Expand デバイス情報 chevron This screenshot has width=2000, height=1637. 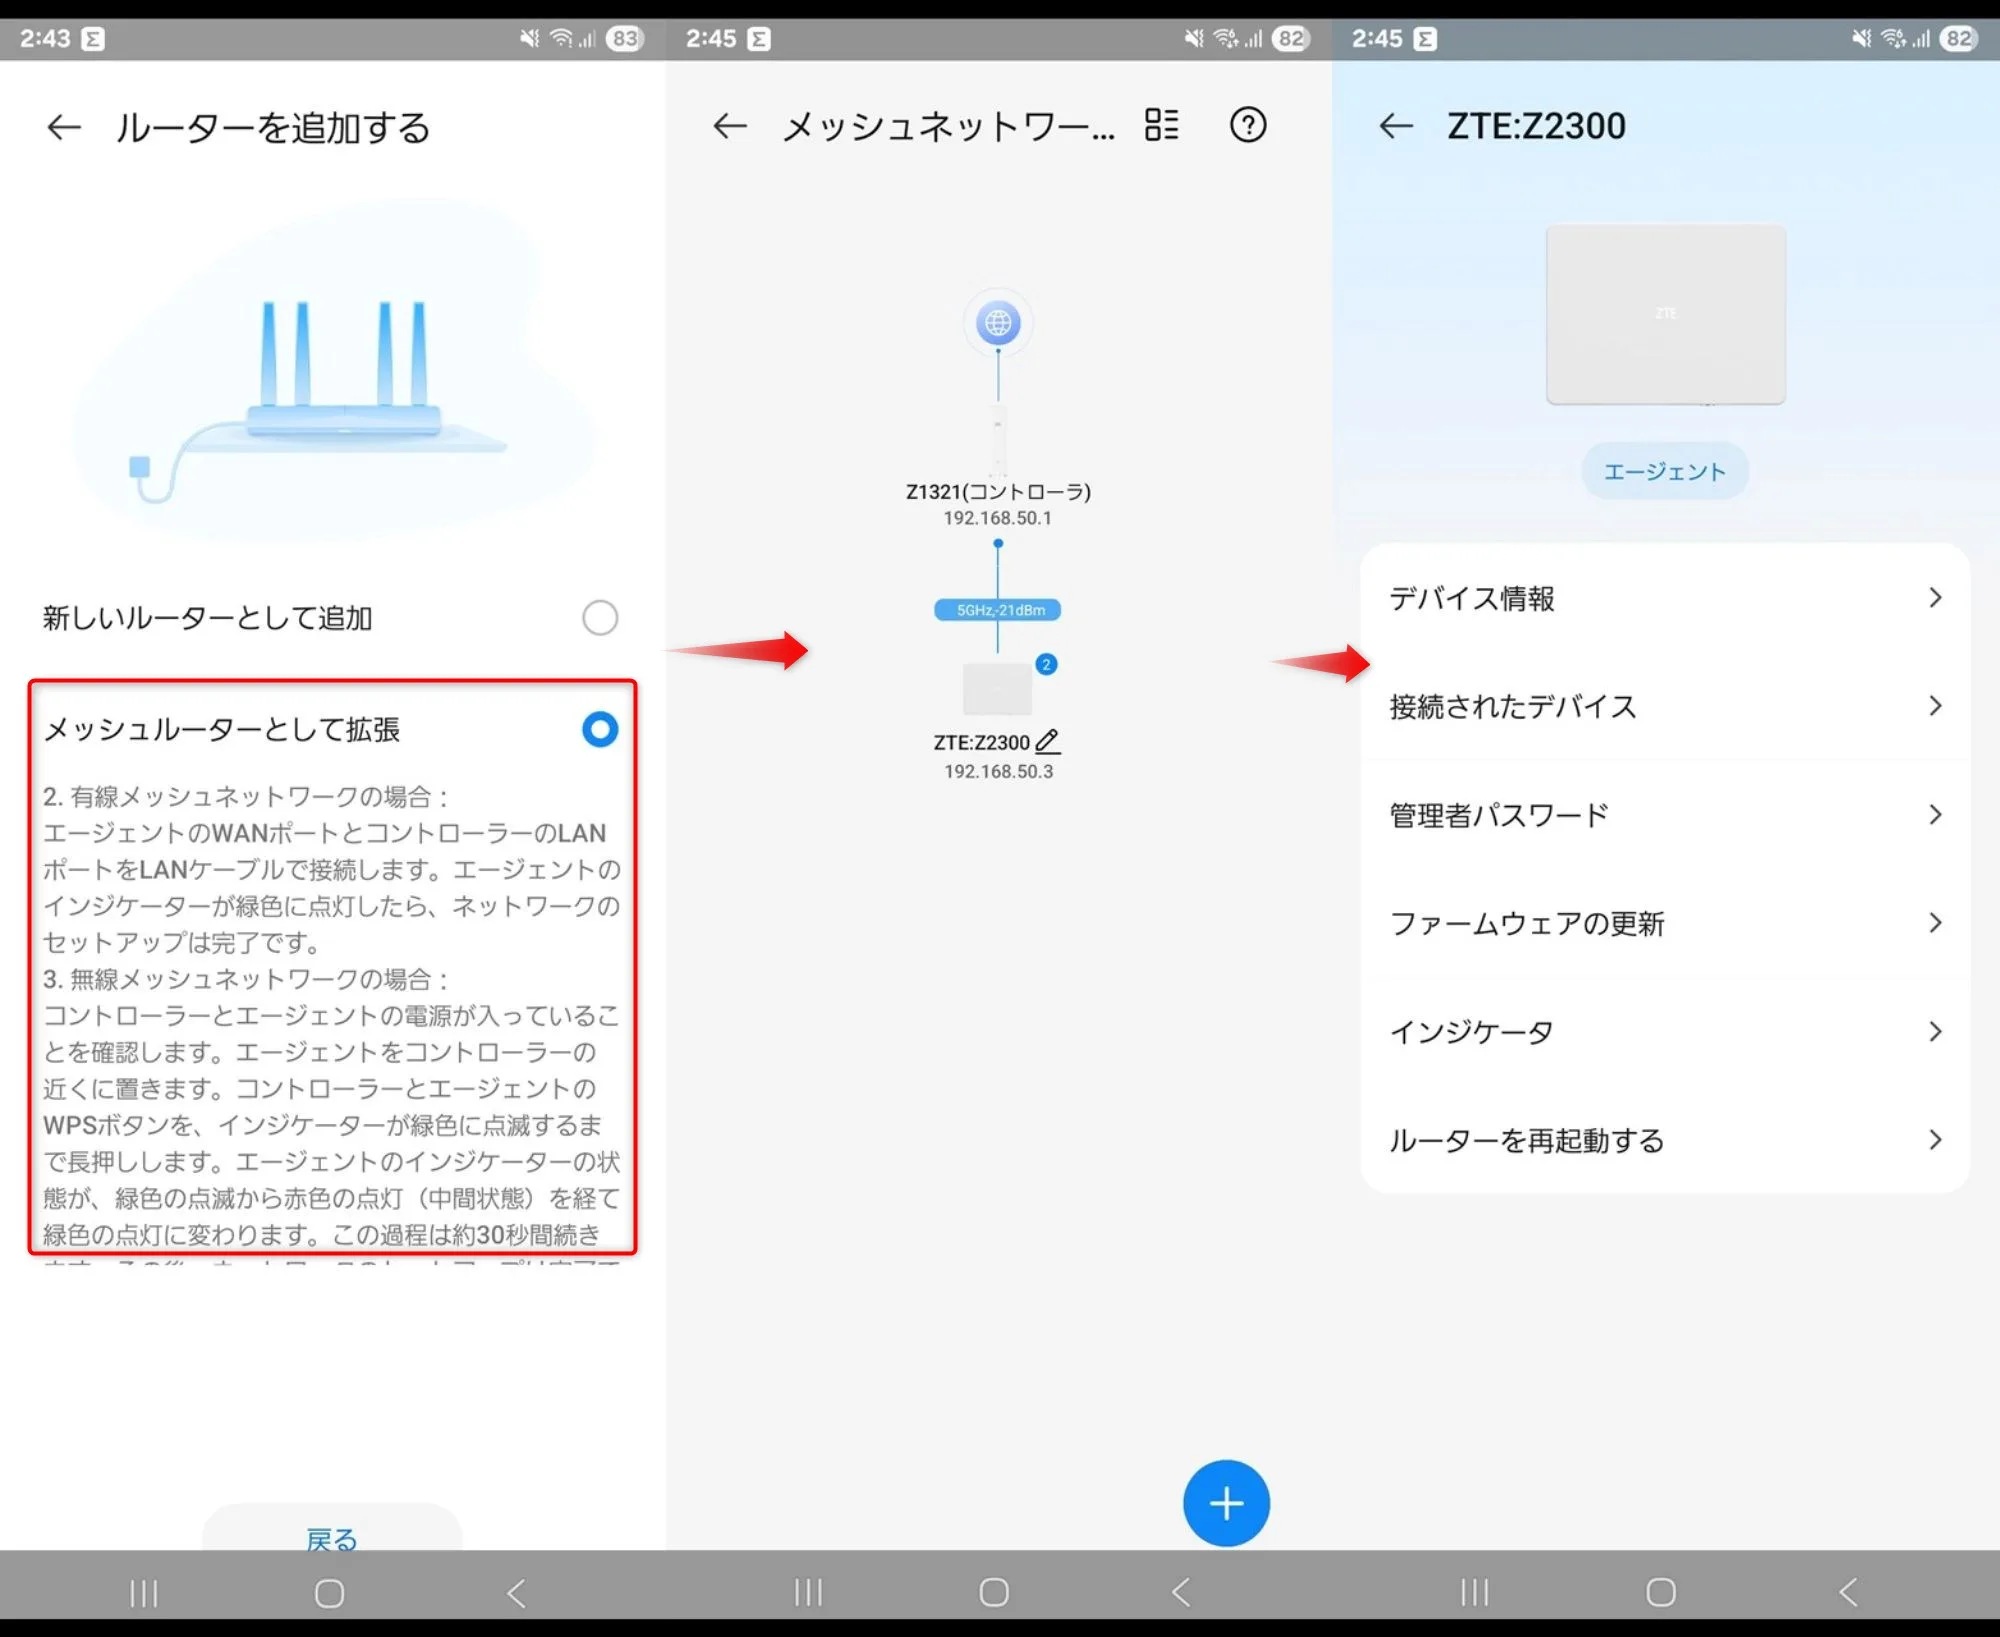coord(1934,598)
